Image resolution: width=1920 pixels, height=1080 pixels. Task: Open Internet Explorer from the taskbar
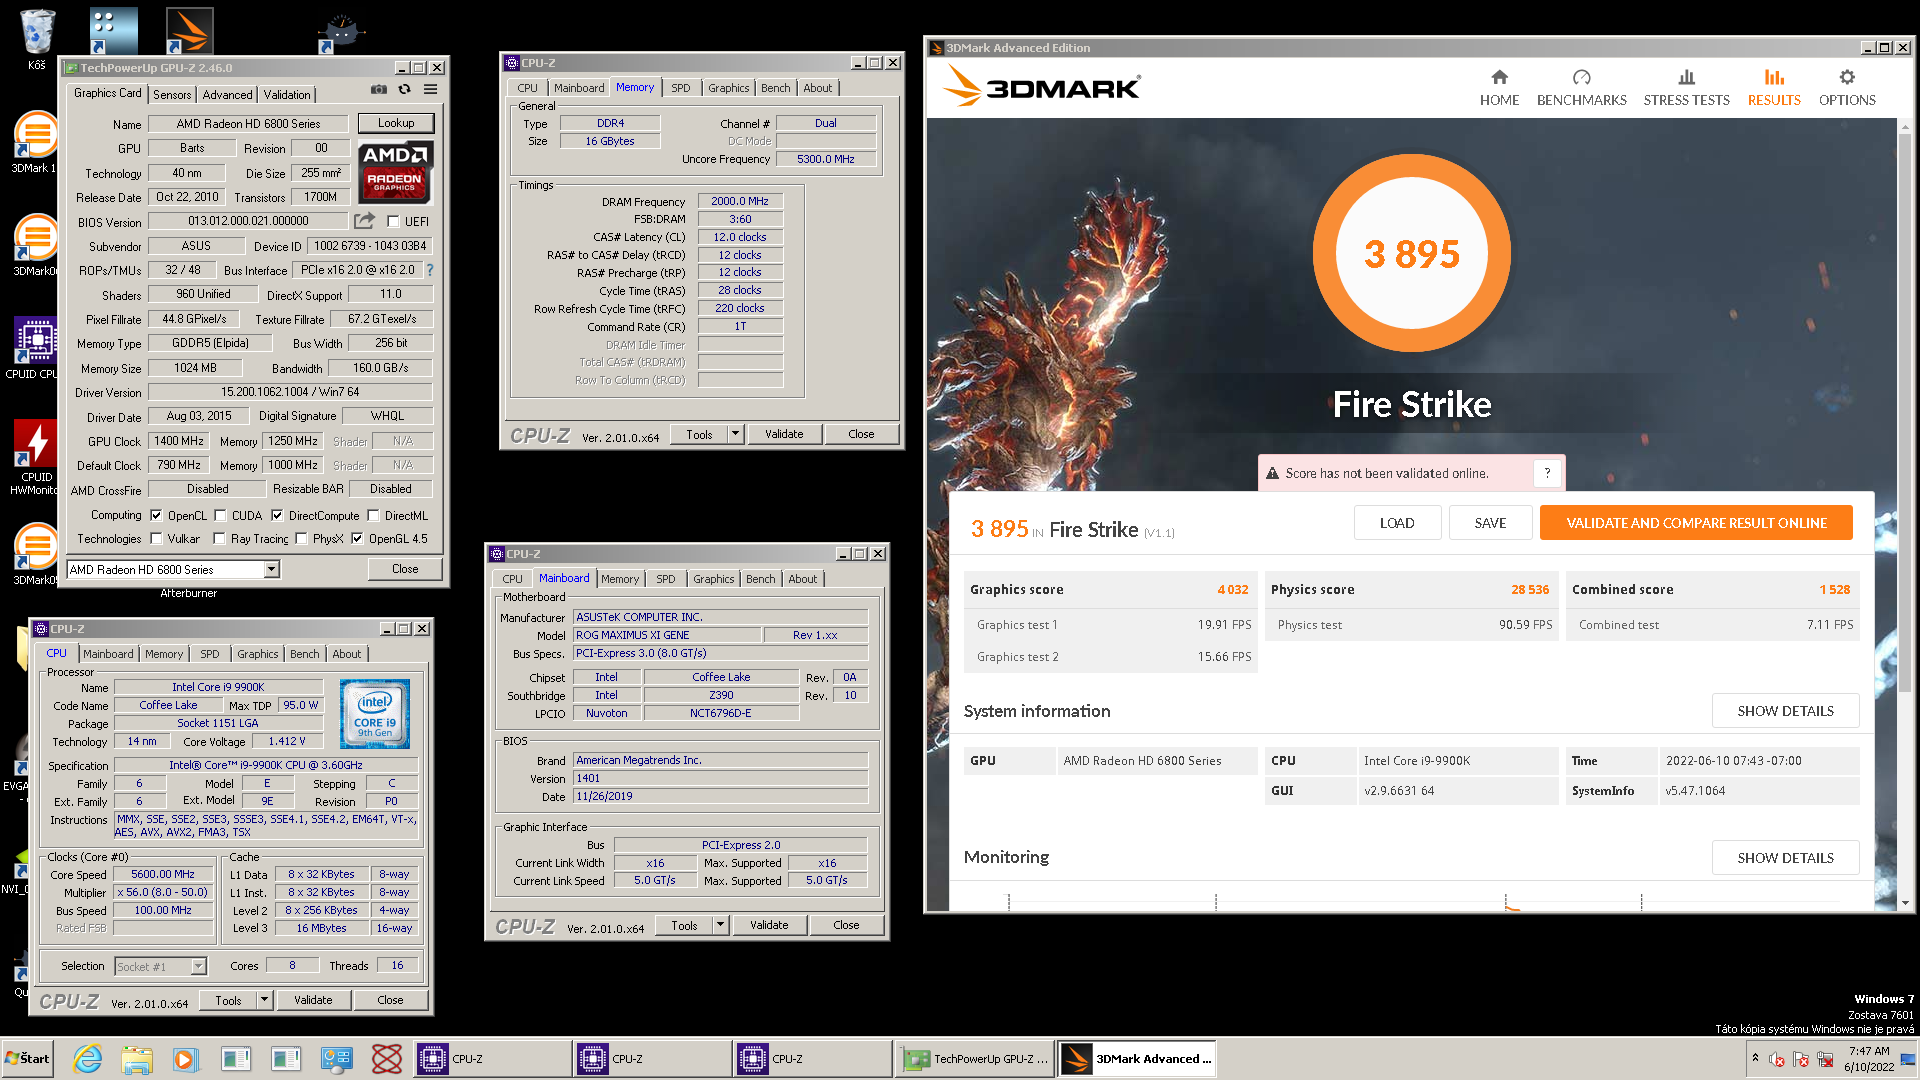coord(88,1059)
